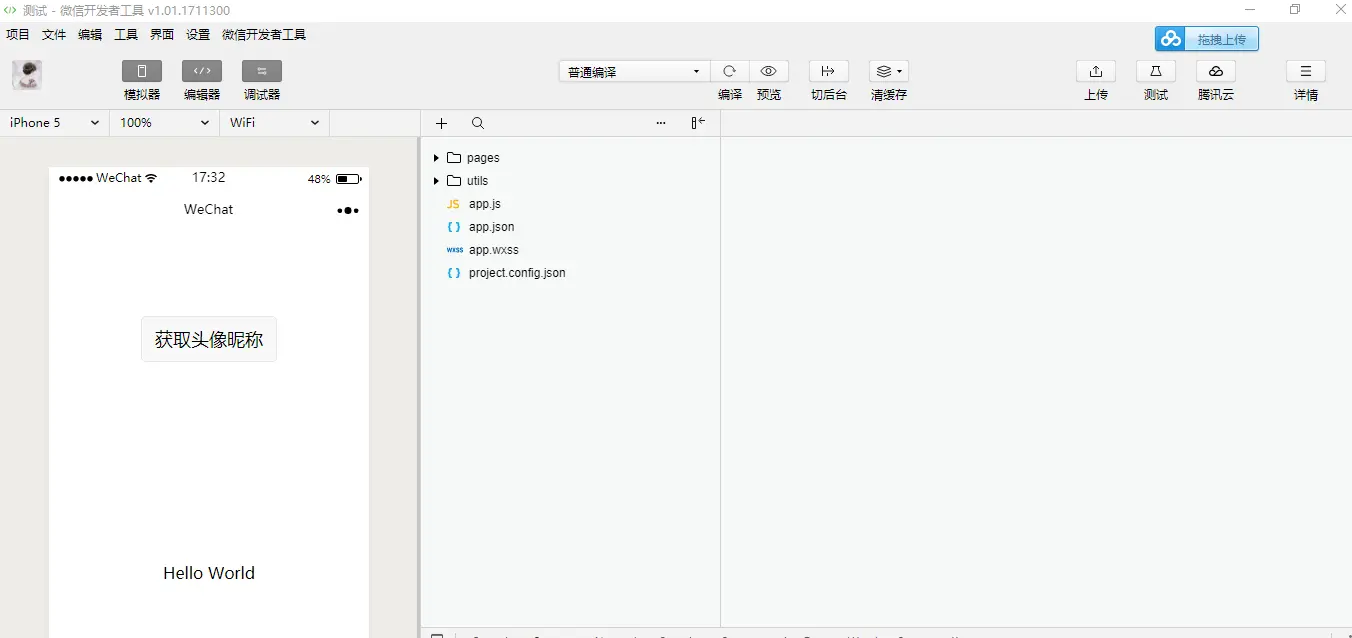Click the plus icon to add file
The height and width of the screenshot is (638, 1352).
(442, 123)
